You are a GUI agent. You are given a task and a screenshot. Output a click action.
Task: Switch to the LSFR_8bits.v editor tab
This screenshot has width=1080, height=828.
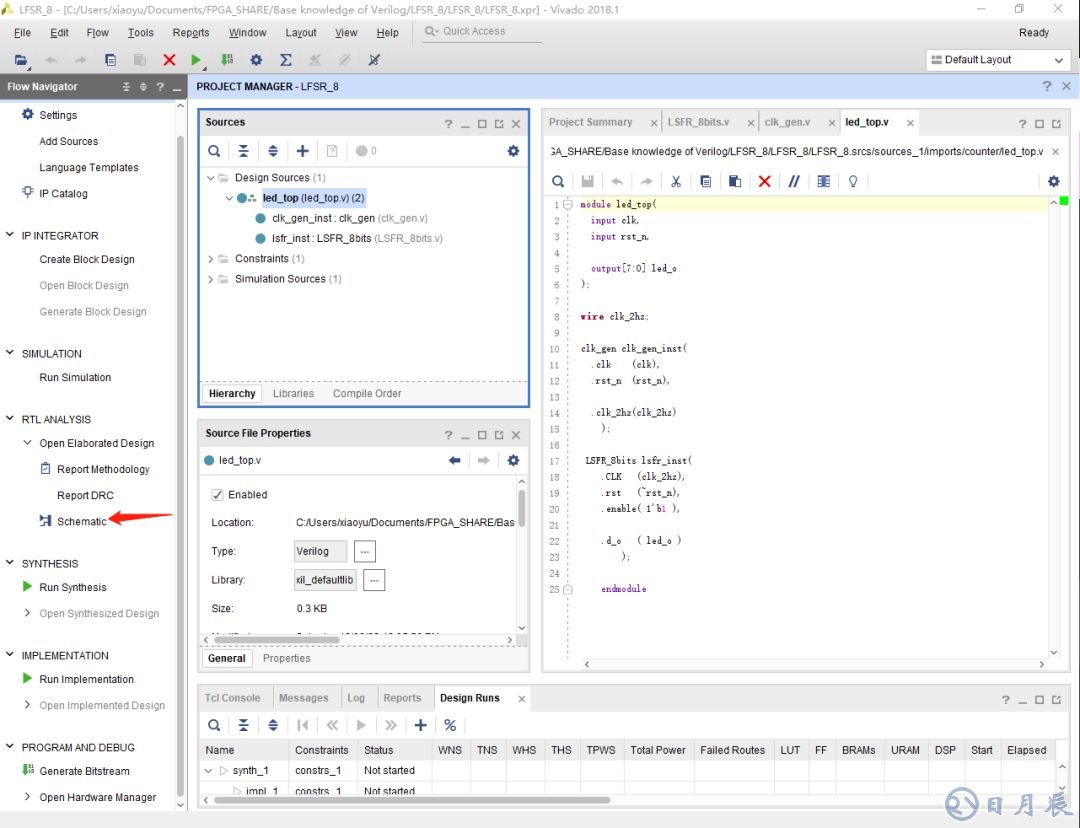point(698,122)
